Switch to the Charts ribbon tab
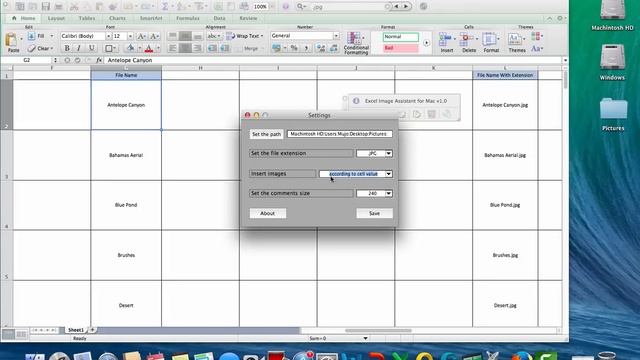This screenshot has height=360, width=640. [x=118, y=18]
